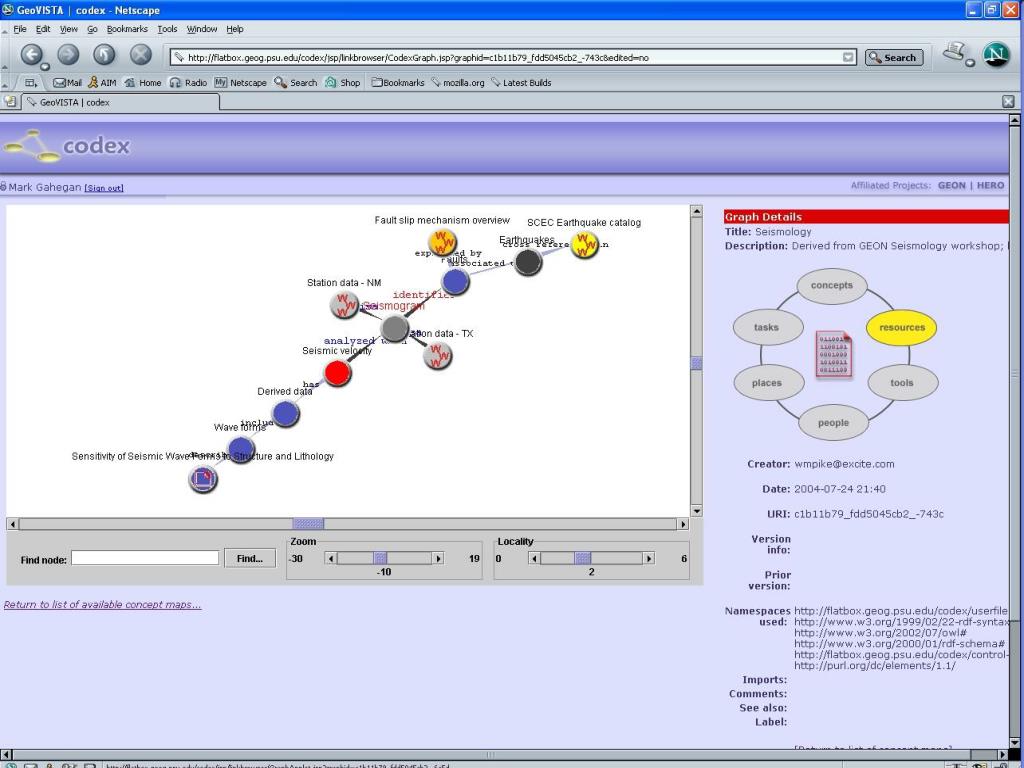Screen dimensions: 1024x768
Task: Open the Tools menu
Action: tap(167, 29)
